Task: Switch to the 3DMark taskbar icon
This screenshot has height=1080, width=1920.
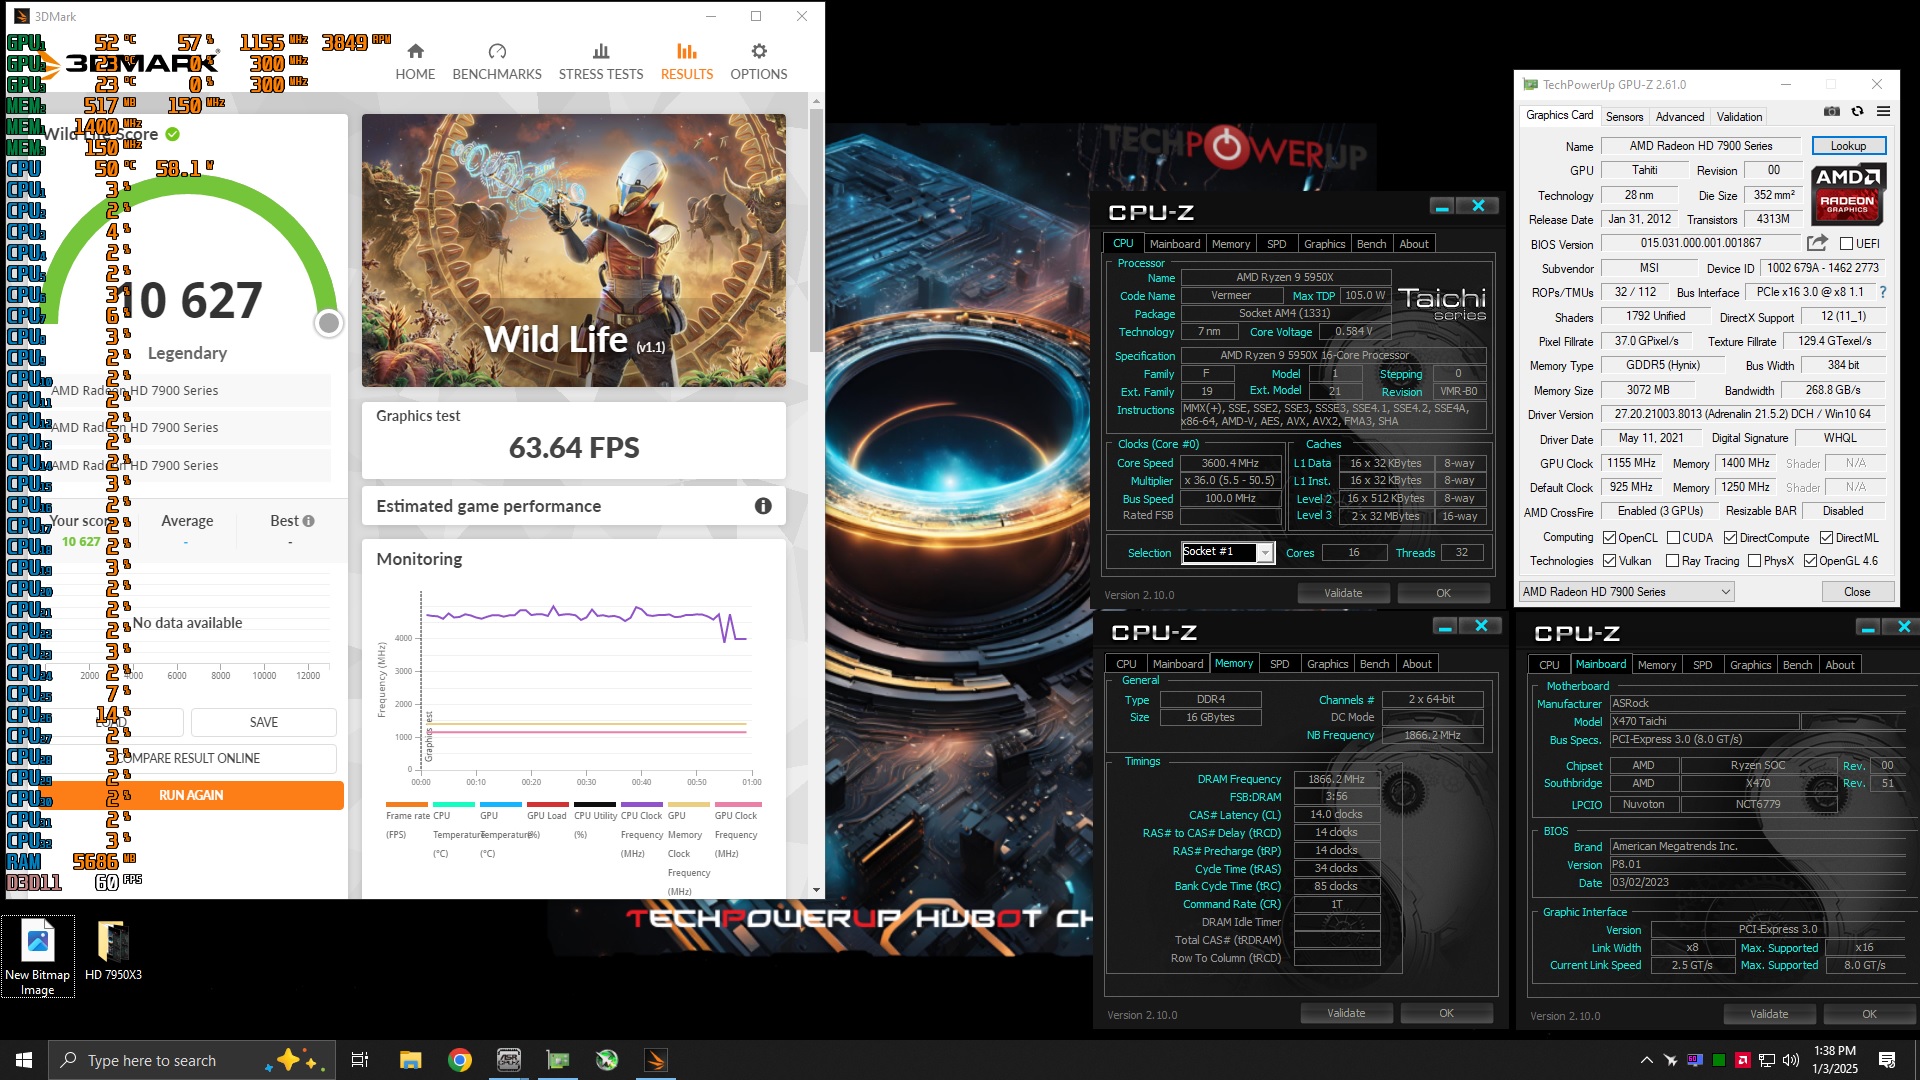Action: 656,1060
